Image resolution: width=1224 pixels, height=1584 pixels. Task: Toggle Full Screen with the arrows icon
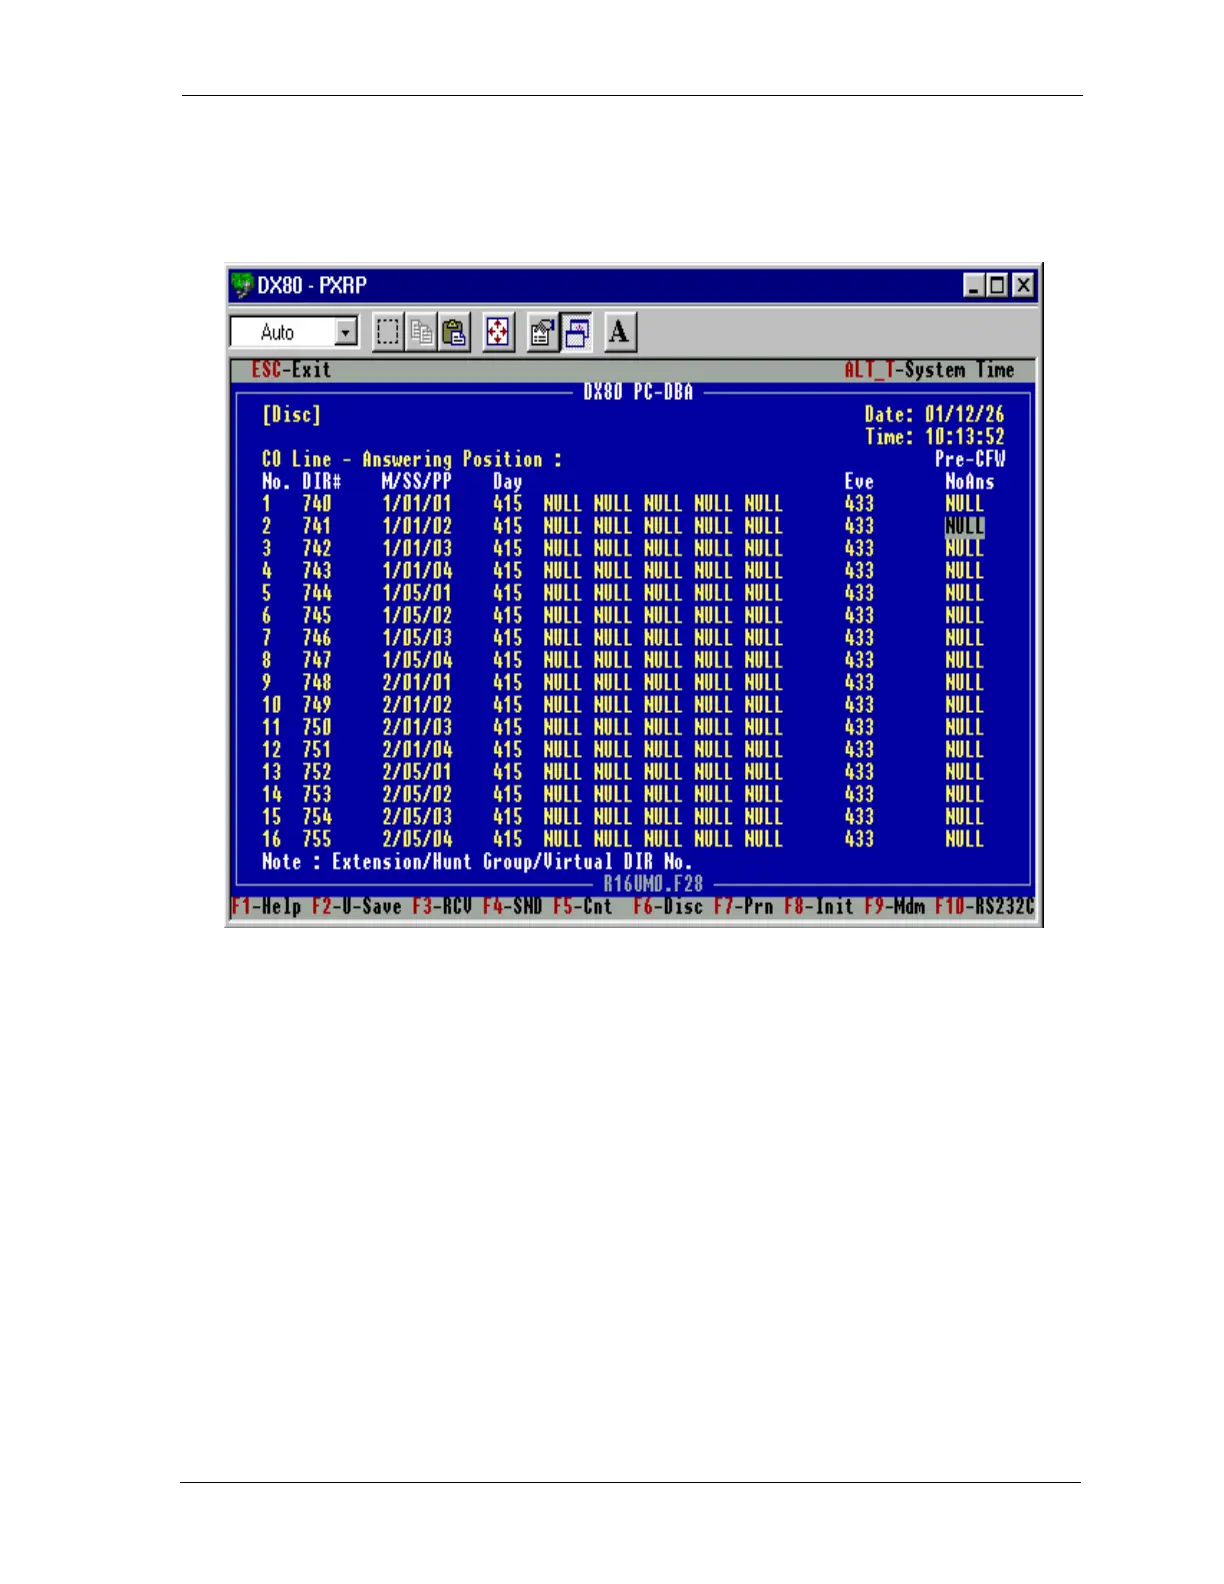(497, 332)
